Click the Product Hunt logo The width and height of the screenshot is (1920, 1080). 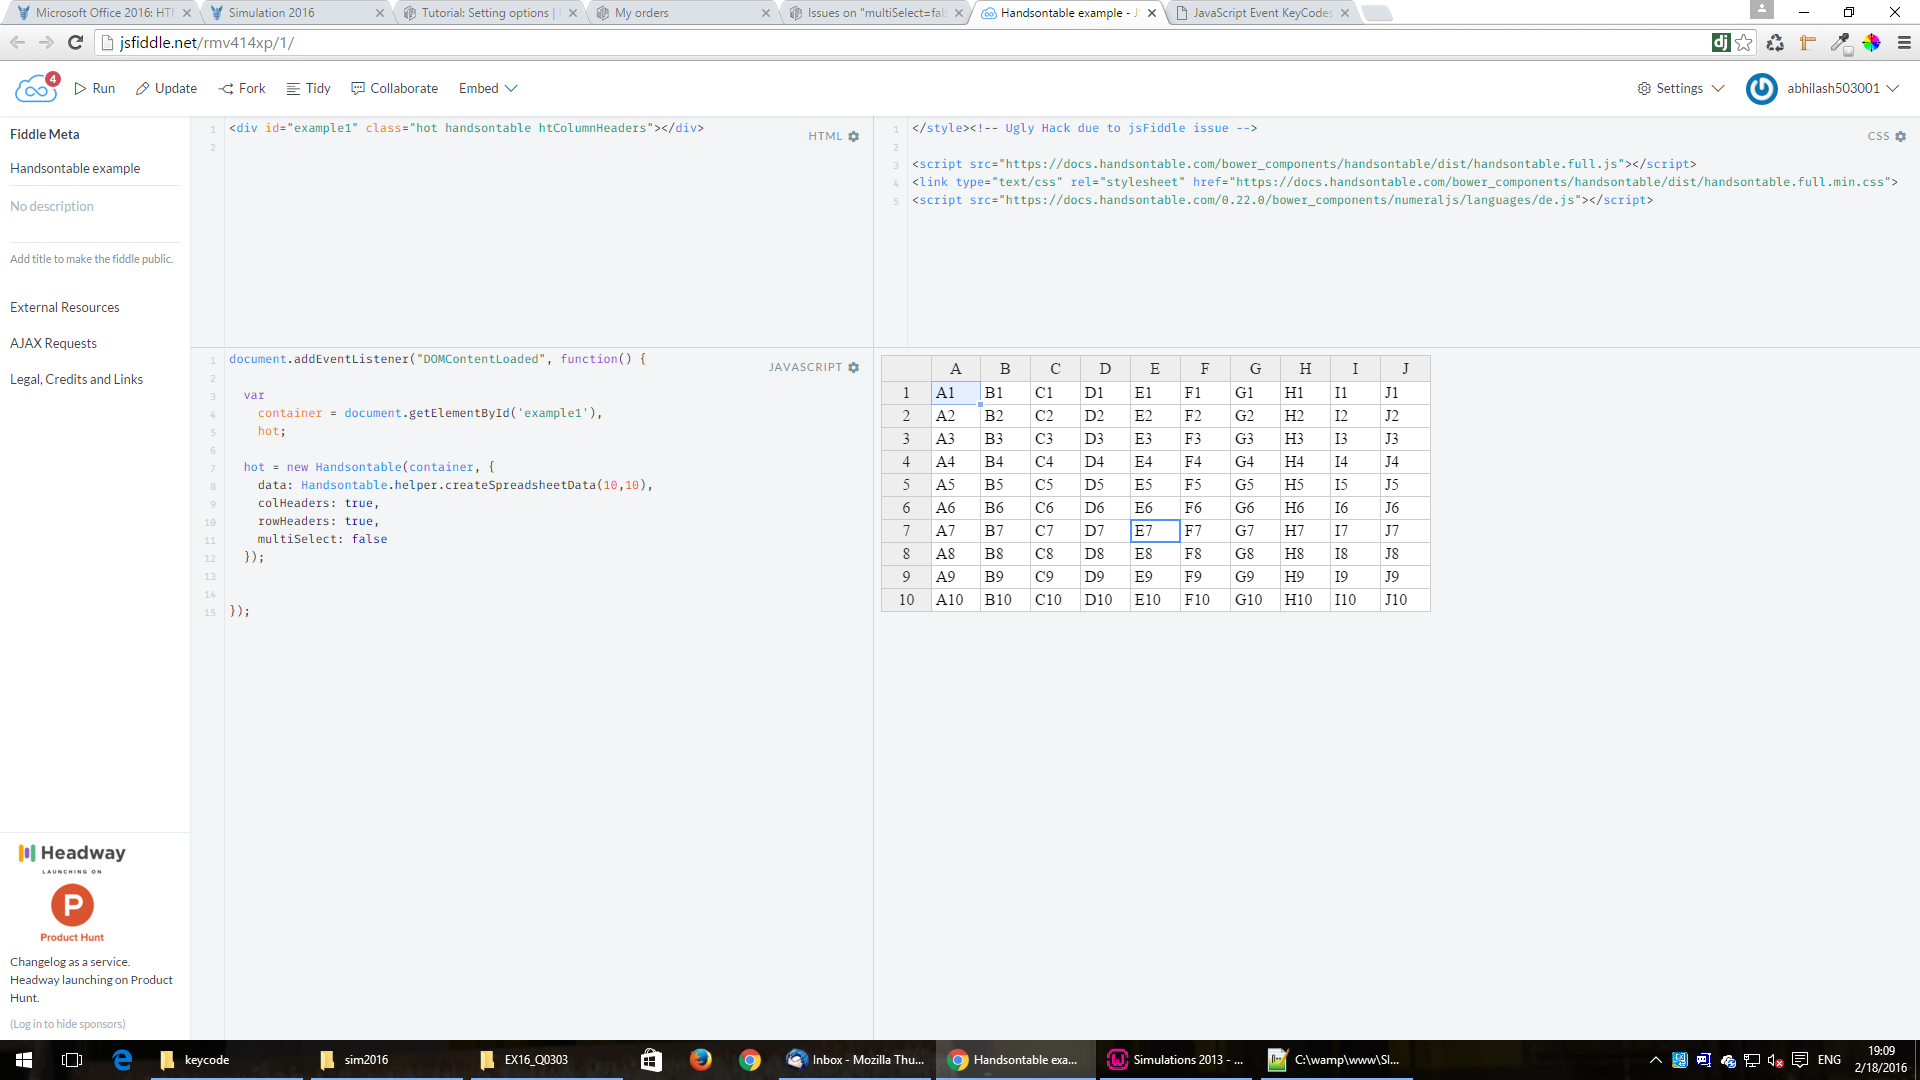(72, 913)
